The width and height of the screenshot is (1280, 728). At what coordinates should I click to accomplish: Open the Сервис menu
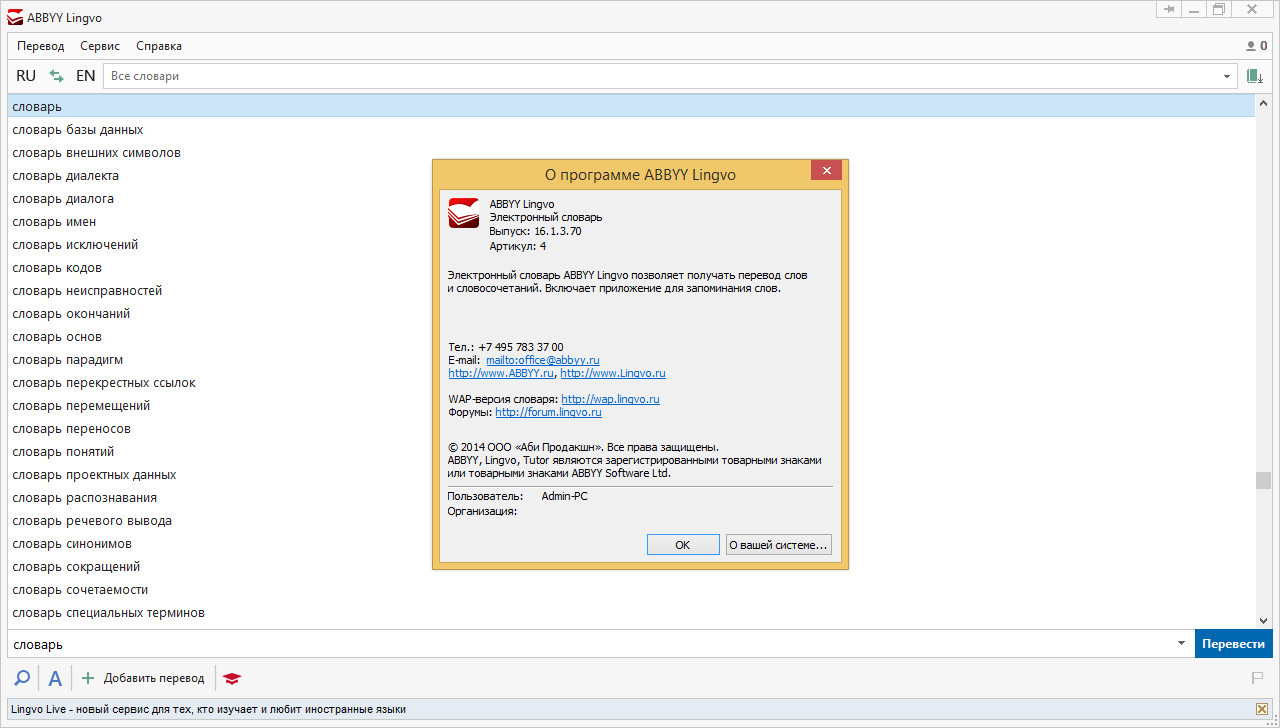[100, 46]
